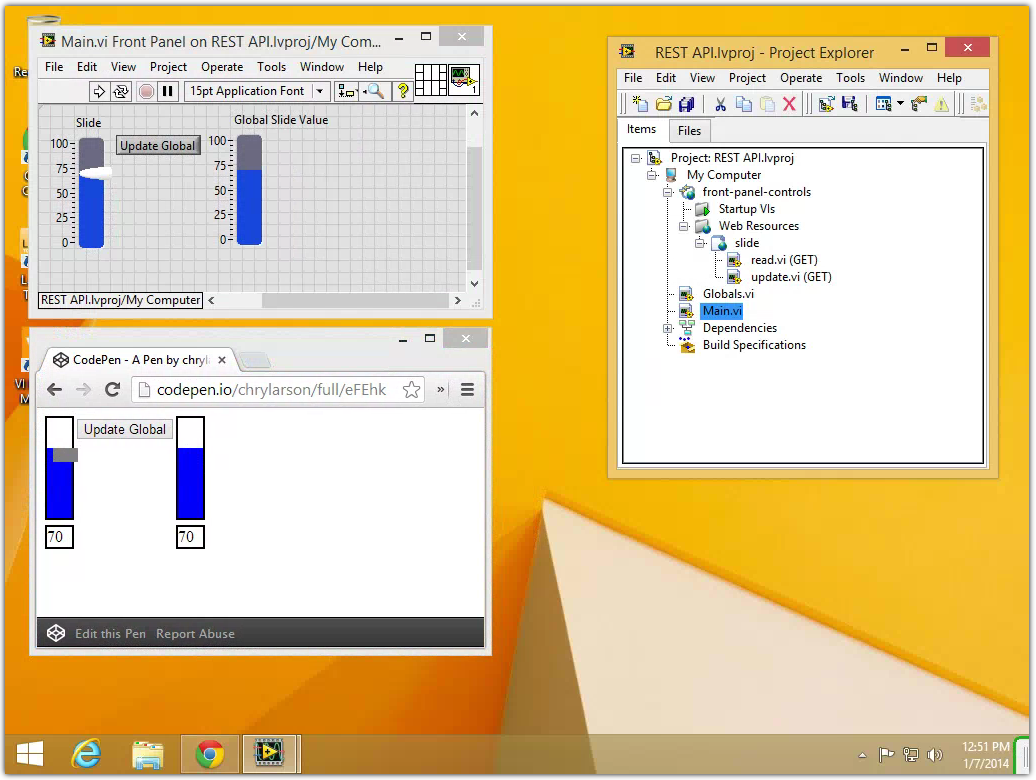Collapse the Web Resources tree node

(684, 226)
